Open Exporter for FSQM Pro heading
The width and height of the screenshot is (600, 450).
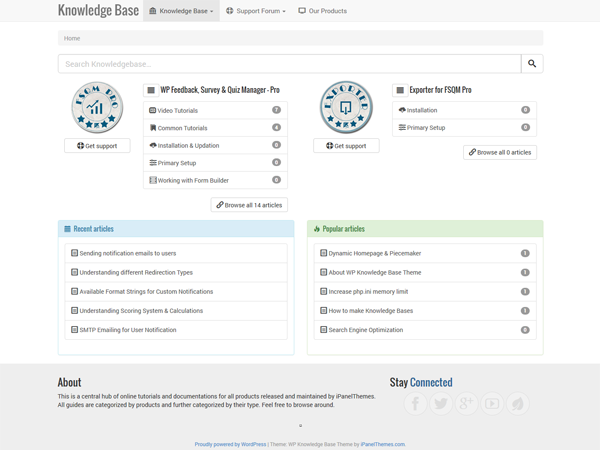pyautogui.click(x=440, y=90)
